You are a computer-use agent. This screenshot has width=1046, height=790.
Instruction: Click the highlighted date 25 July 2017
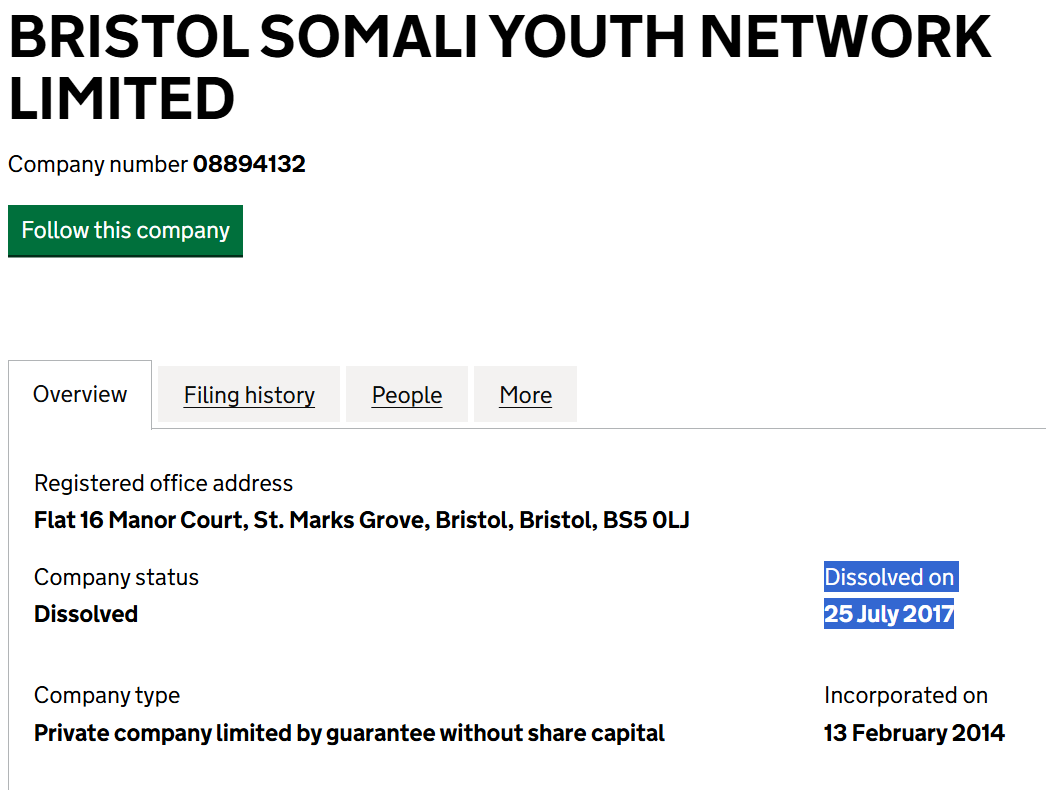(x=889, y=614)
